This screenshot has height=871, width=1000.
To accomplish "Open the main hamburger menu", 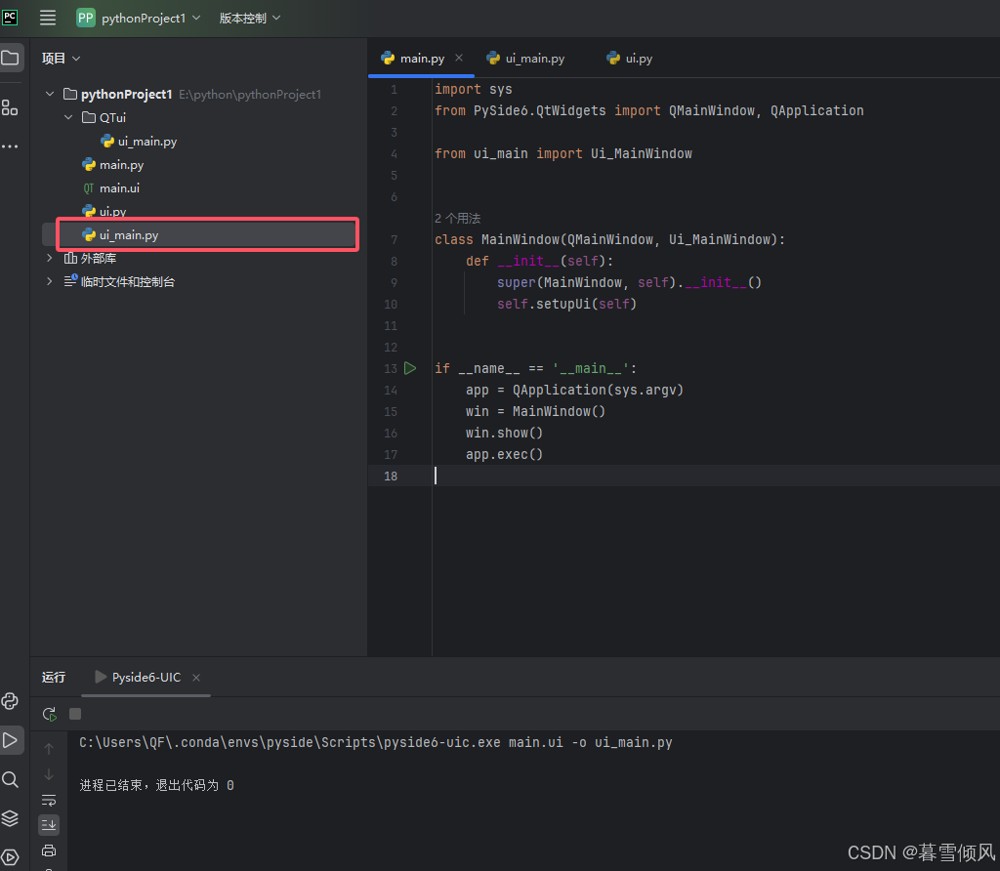I will [x=48, y=18].
